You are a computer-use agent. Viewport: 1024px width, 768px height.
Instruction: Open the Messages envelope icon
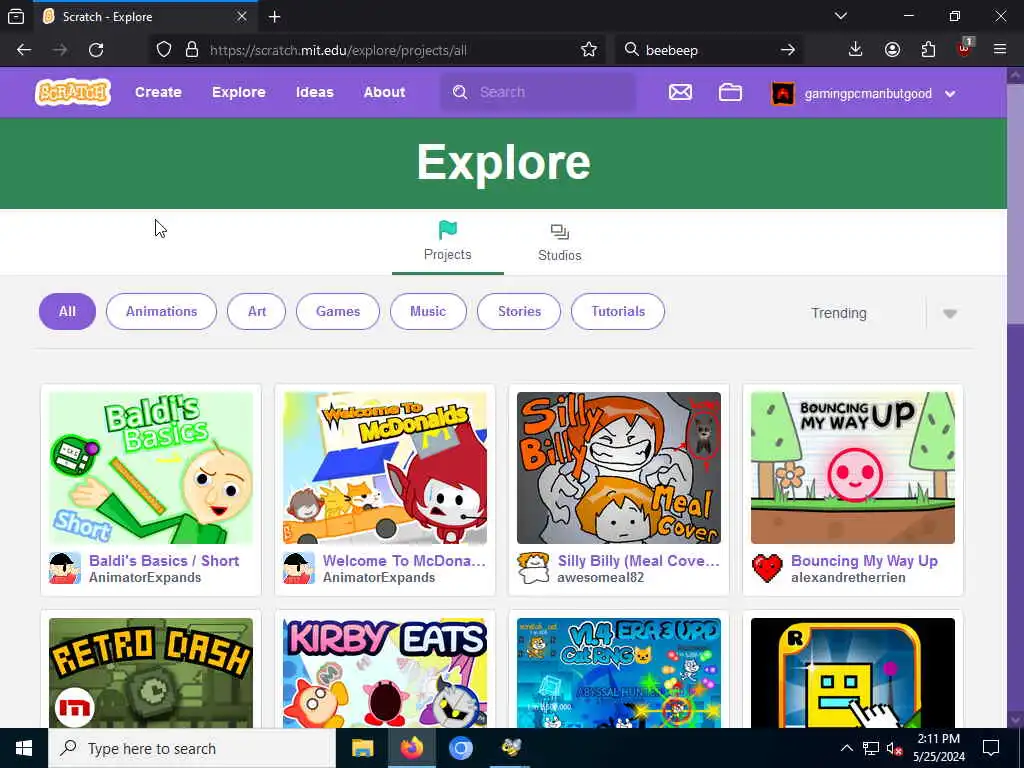click(680, 93)
